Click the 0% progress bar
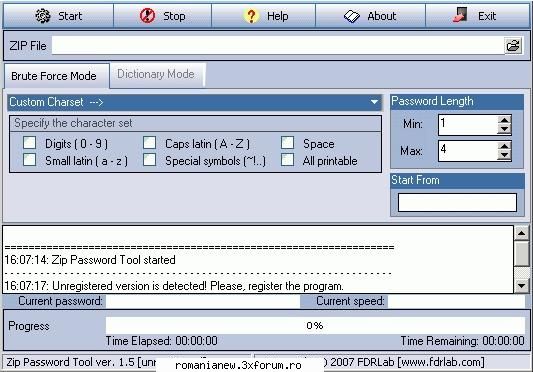 315,325
